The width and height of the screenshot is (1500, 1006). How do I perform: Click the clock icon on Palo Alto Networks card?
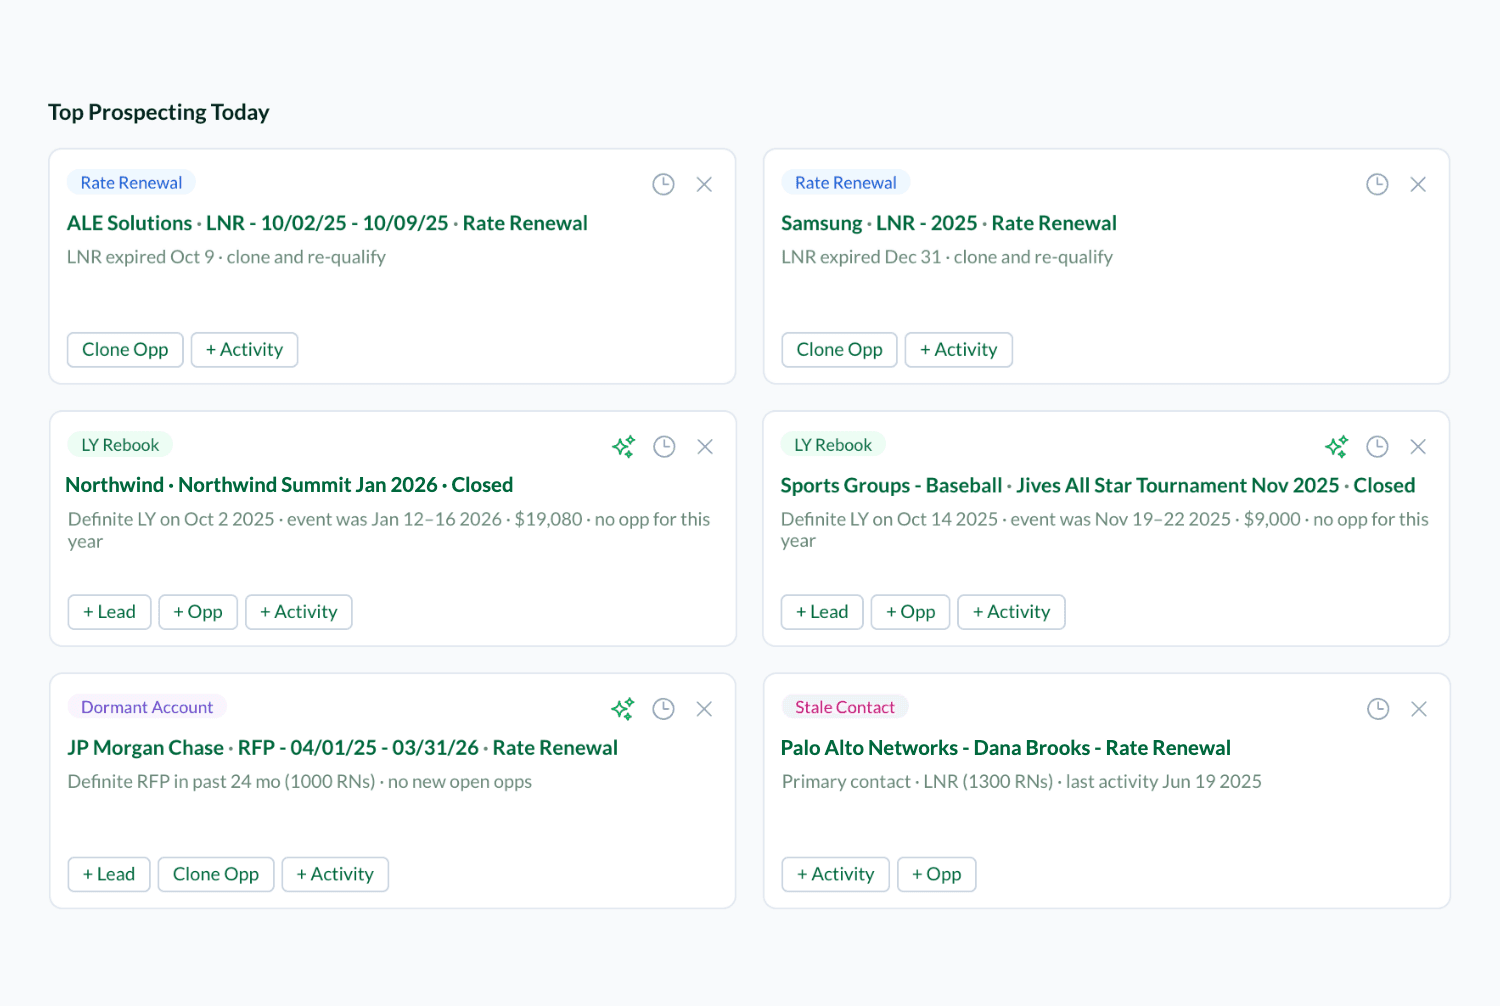click(x=1378, y=709)
